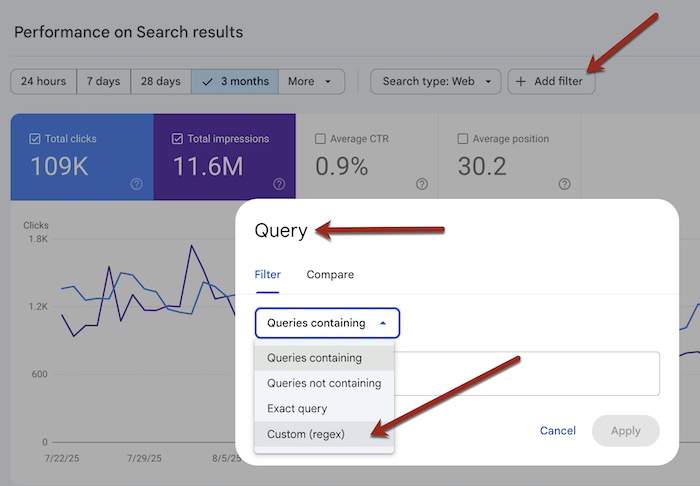Viewport: 700px width, 486px height.
Task: Click checkmark icon on 3 months chip
Action: [207, 82]
